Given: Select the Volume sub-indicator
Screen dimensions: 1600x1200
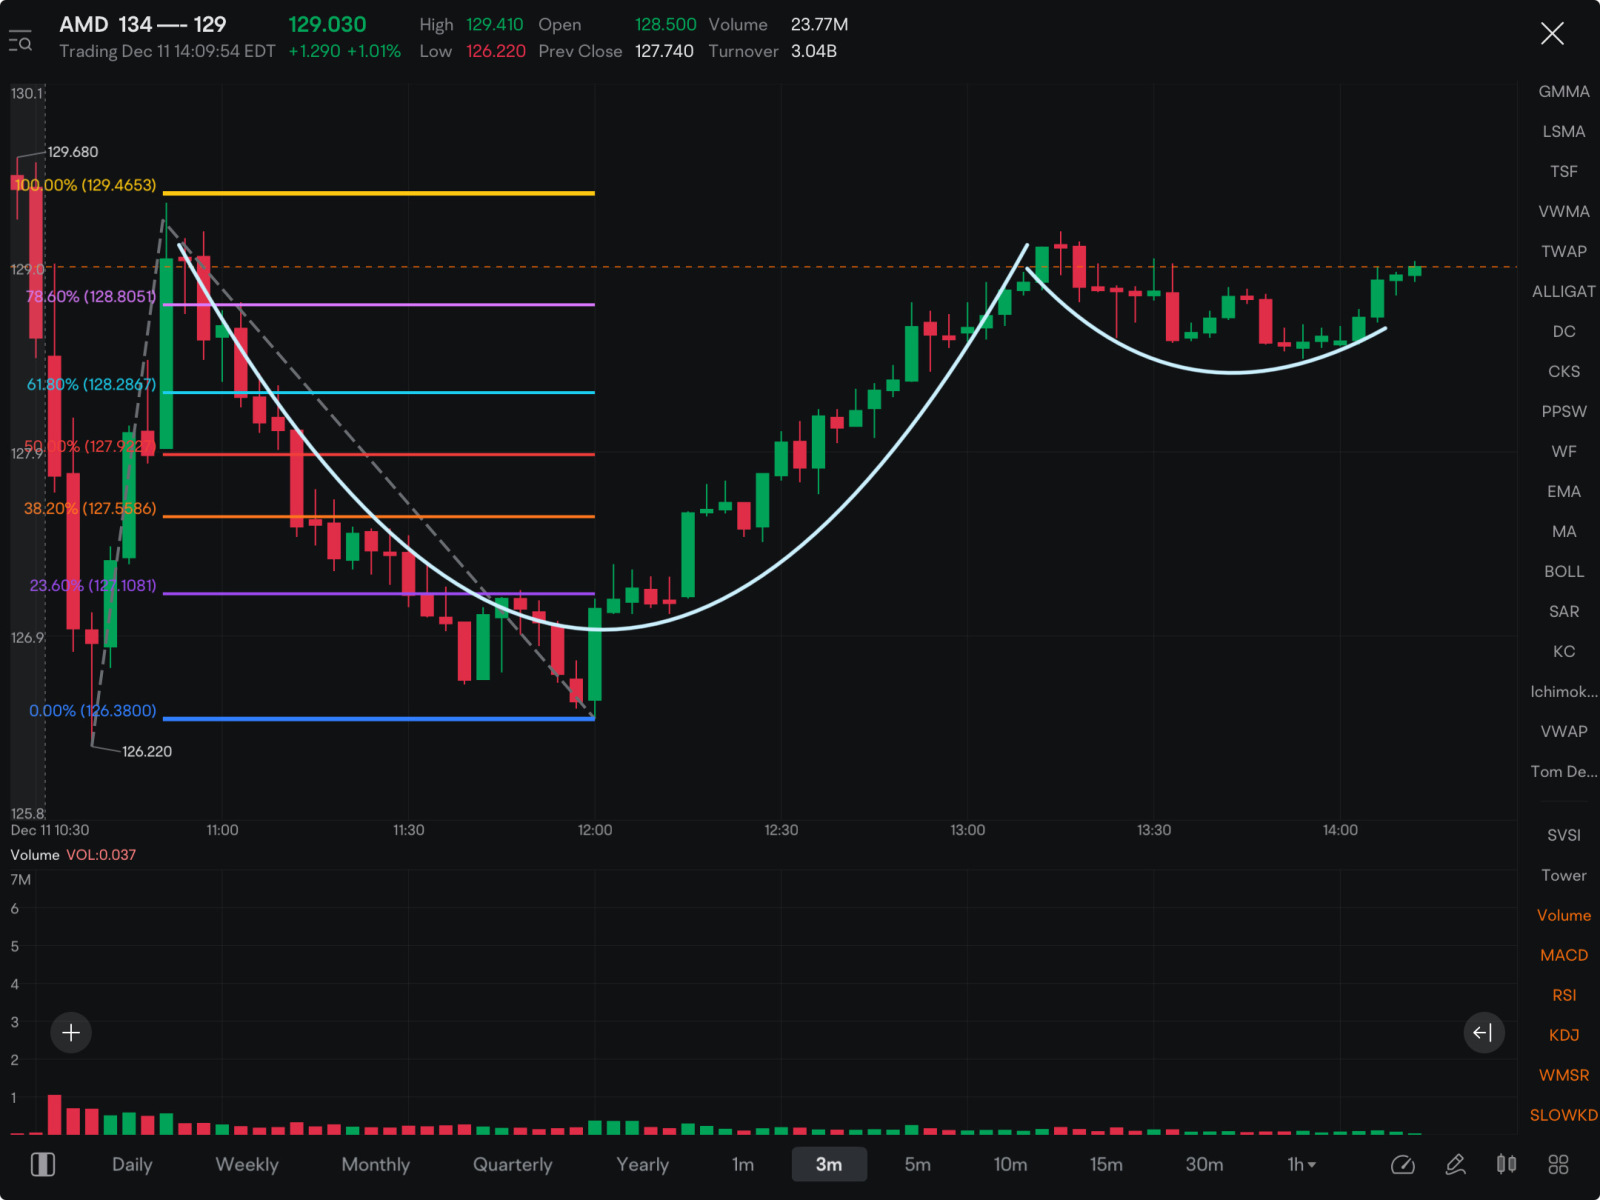Looking at the screenshot, I should pos(1564,915).
